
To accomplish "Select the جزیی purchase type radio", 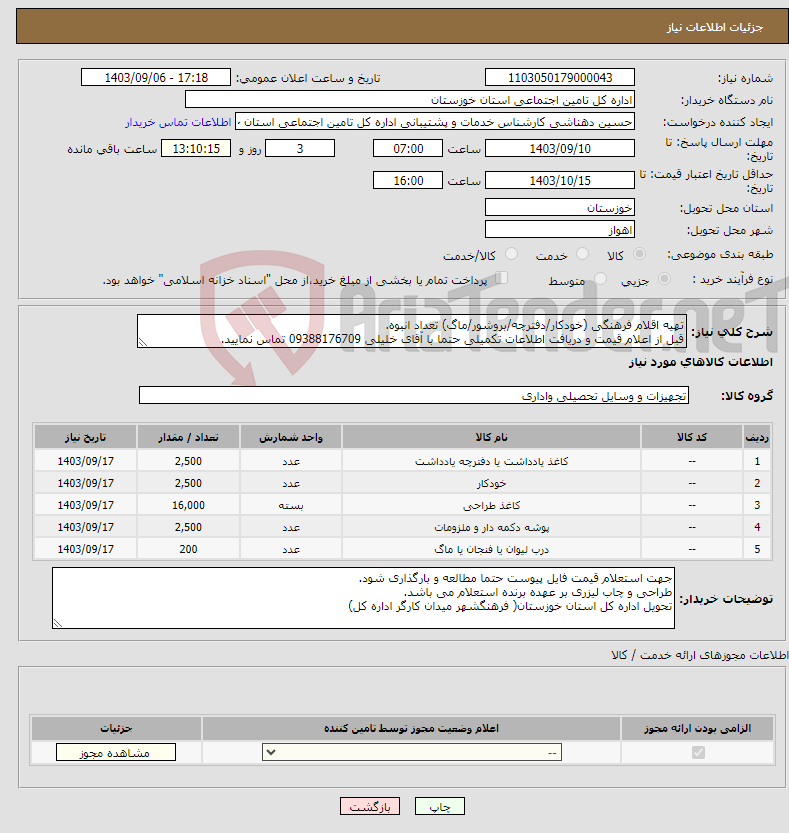I will (664, 278).
